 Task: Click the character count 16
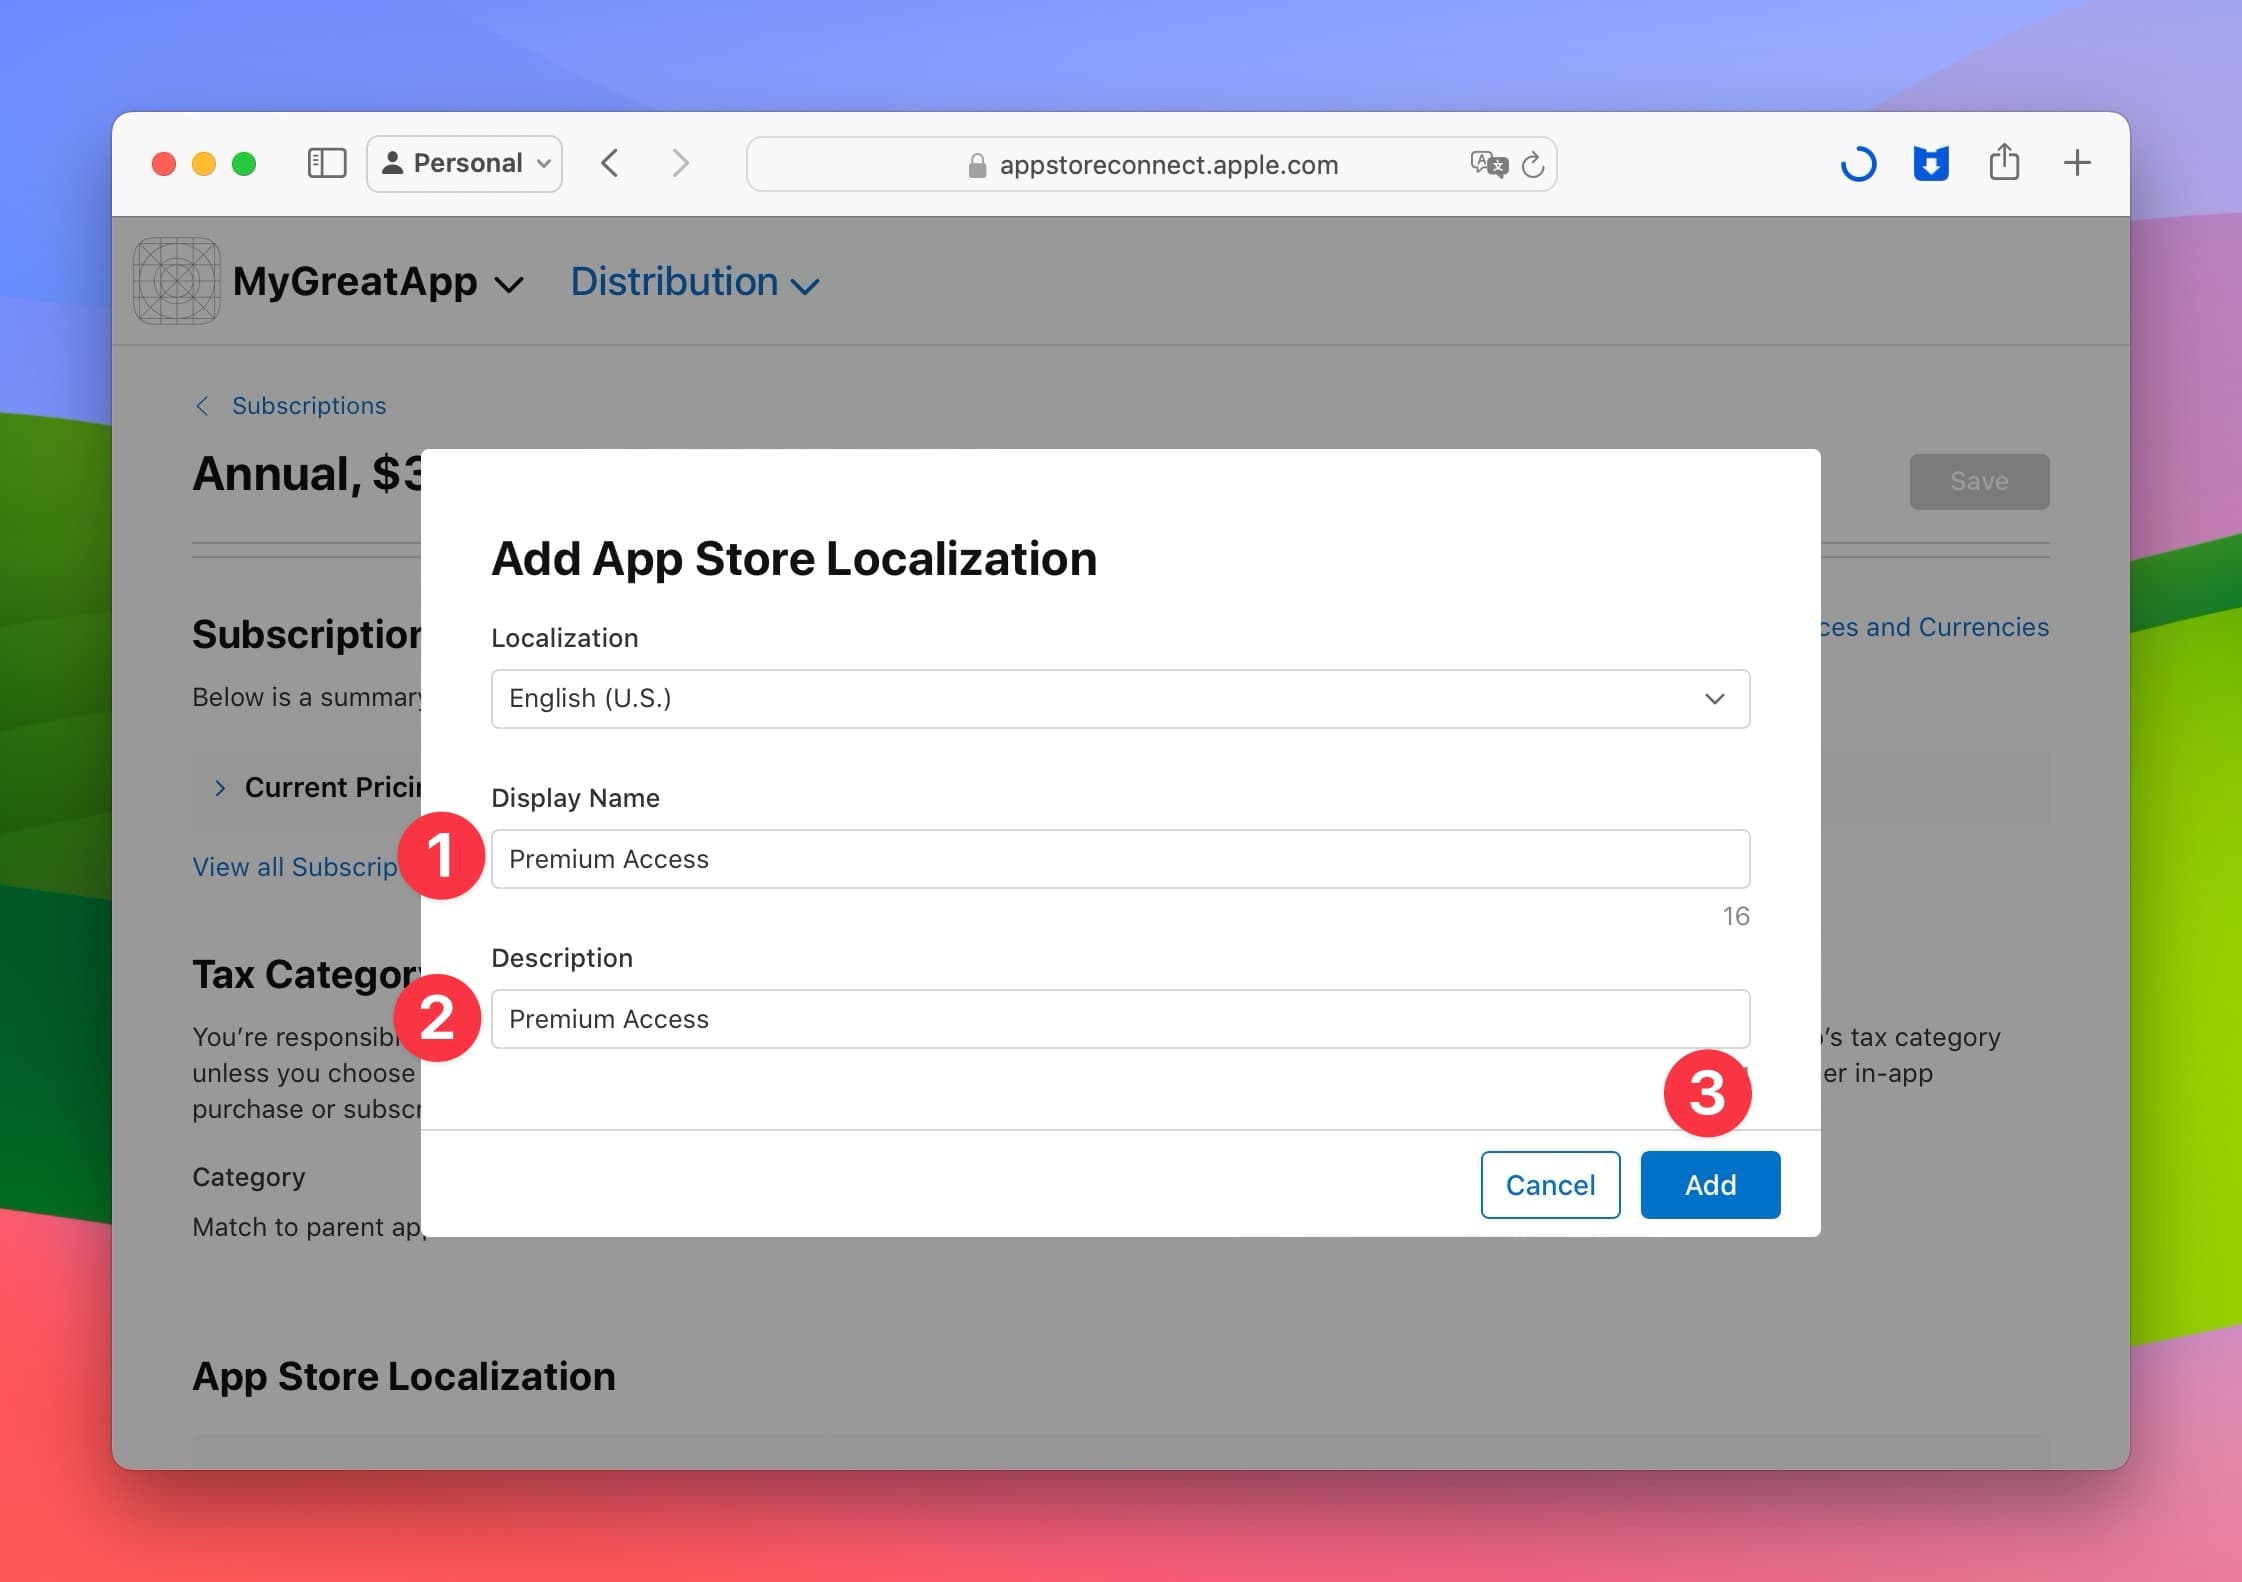coord(1735,916)
